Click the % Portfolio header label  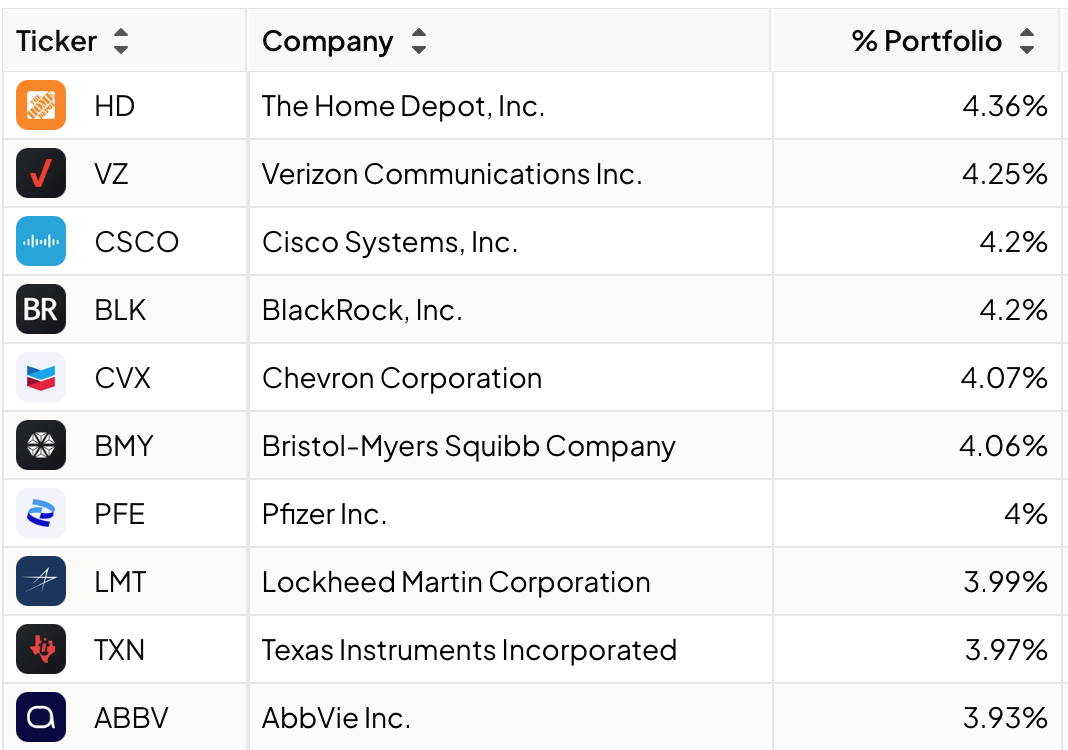(927, 41)
